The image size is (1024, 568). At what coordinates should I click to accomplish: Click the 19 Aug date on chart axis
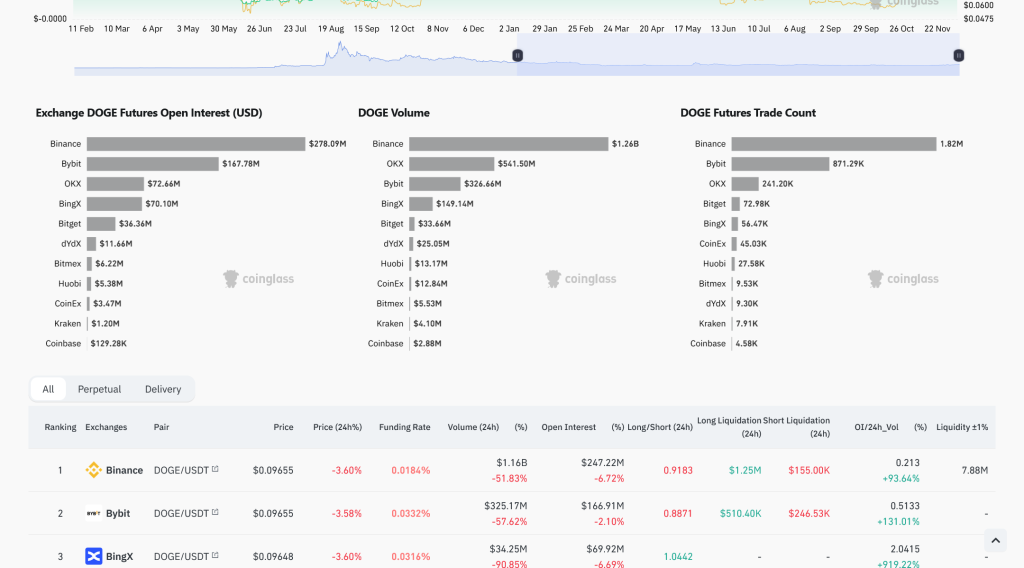tap(330, 29)
